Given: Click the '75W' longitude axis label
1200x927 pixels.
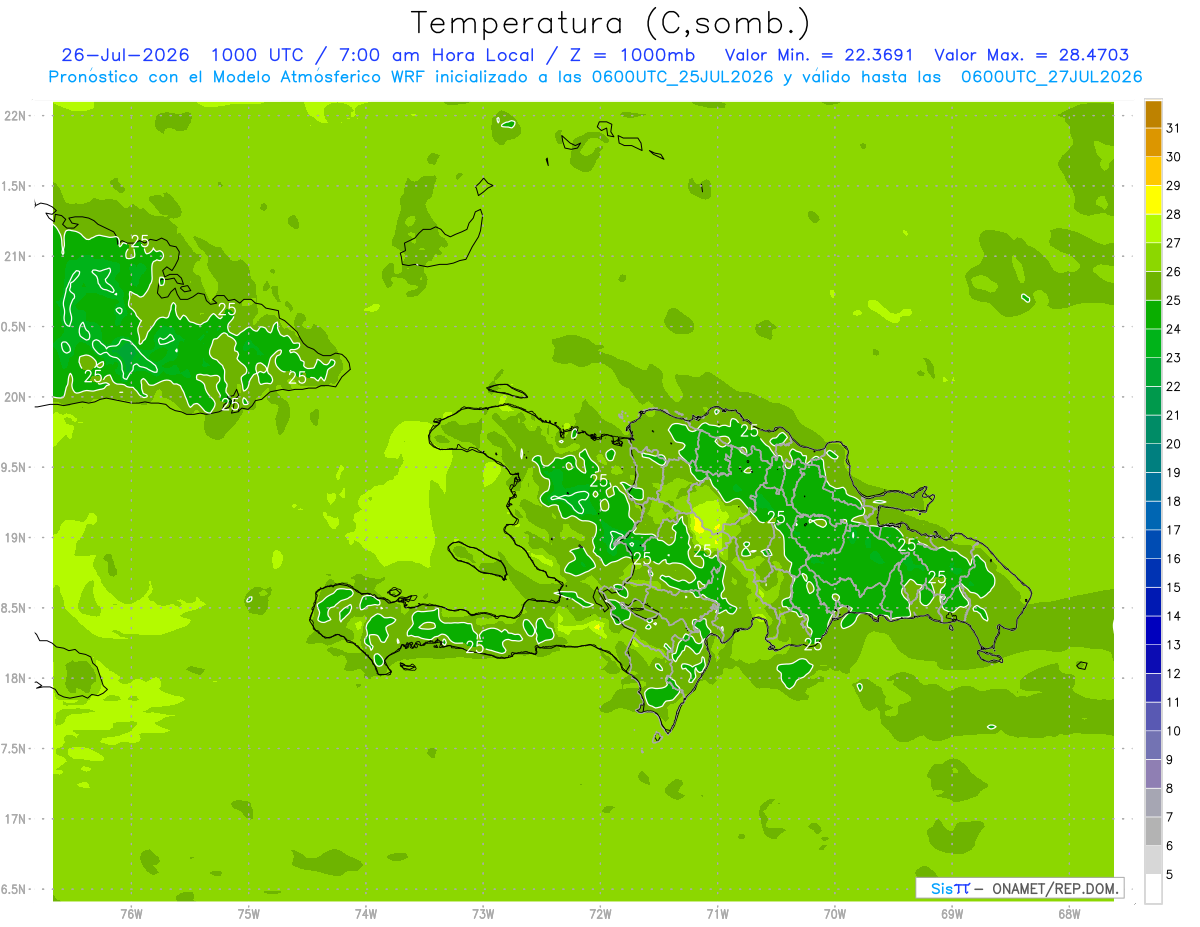Looking at the screenshot, I should point(248,914).
